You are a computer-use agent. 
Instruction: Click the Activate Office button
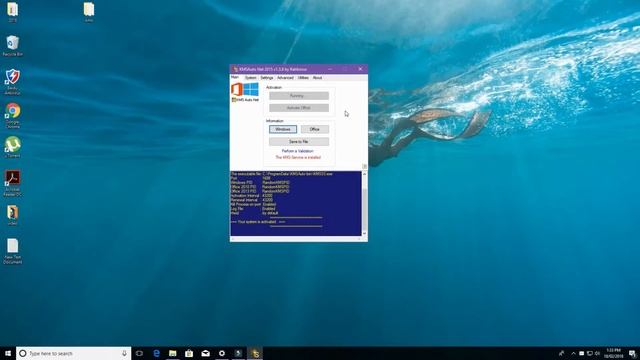point(299,108)
